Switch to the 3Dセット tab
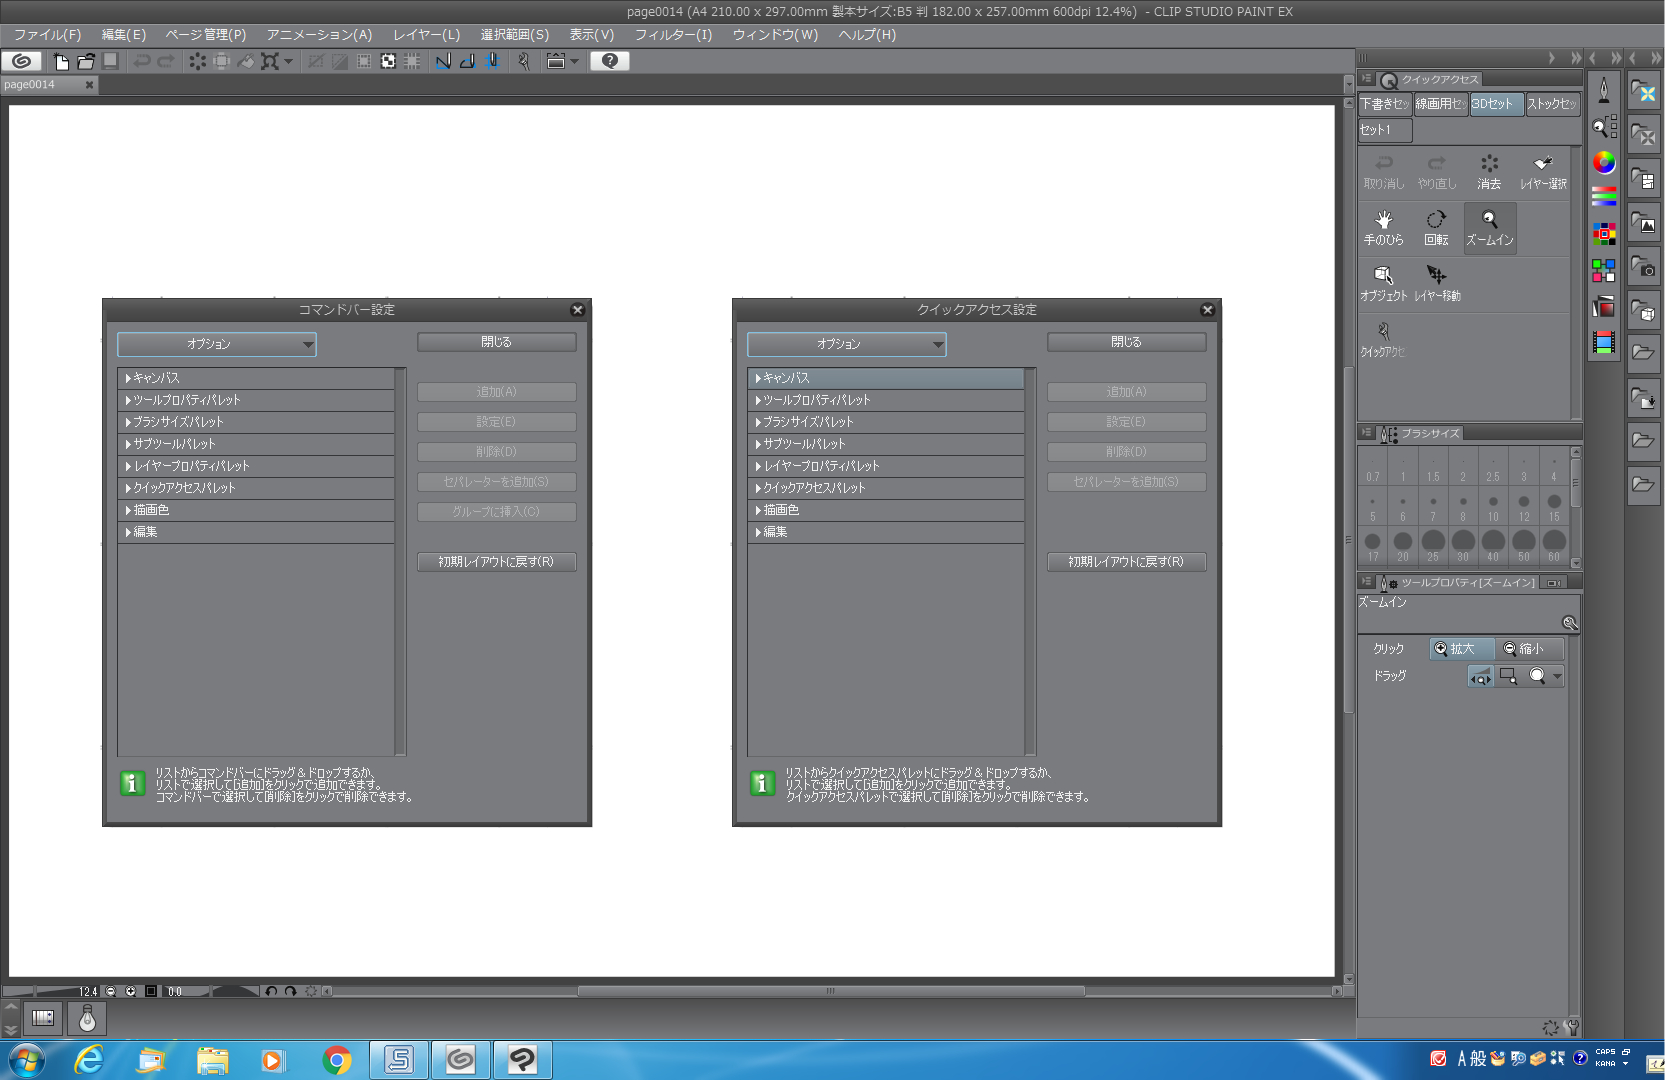1665x1080 pixels. pos(1495,104)
